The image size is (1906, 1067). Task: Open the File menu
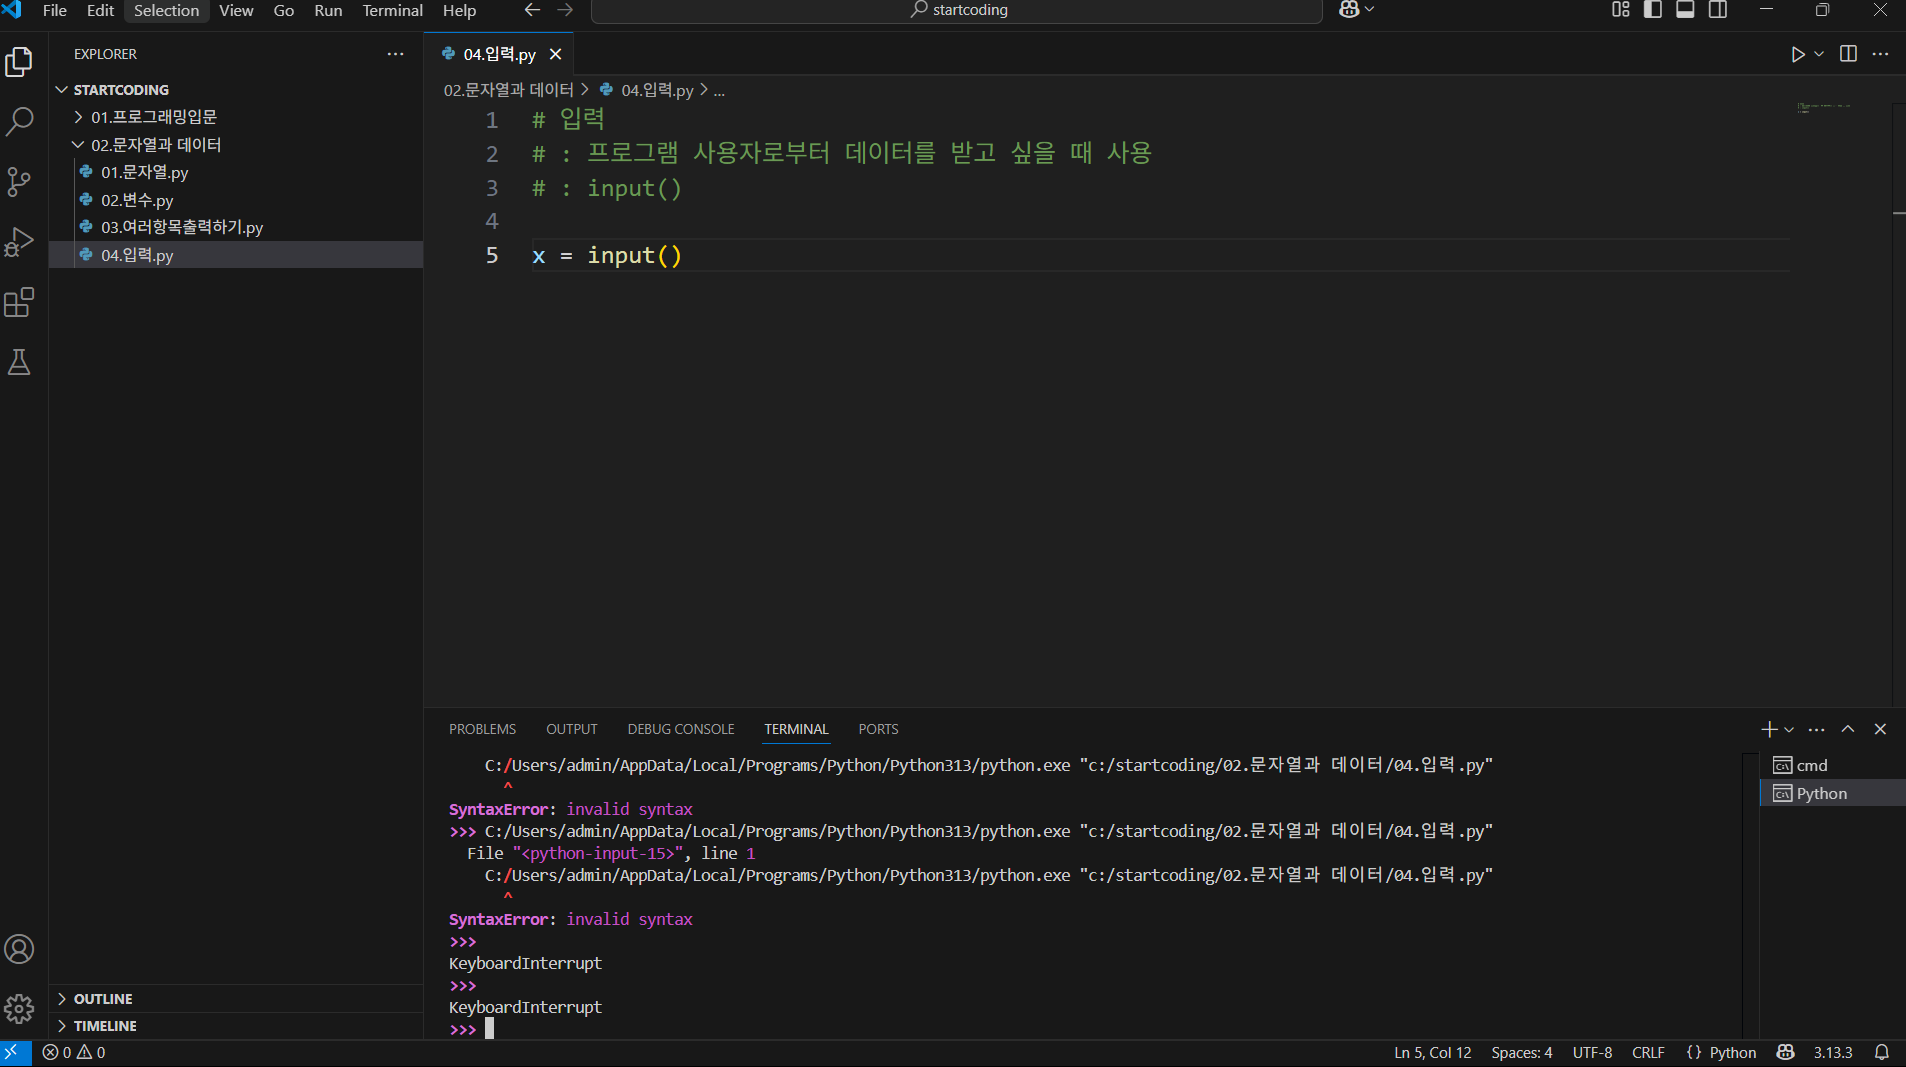[55, 10]
